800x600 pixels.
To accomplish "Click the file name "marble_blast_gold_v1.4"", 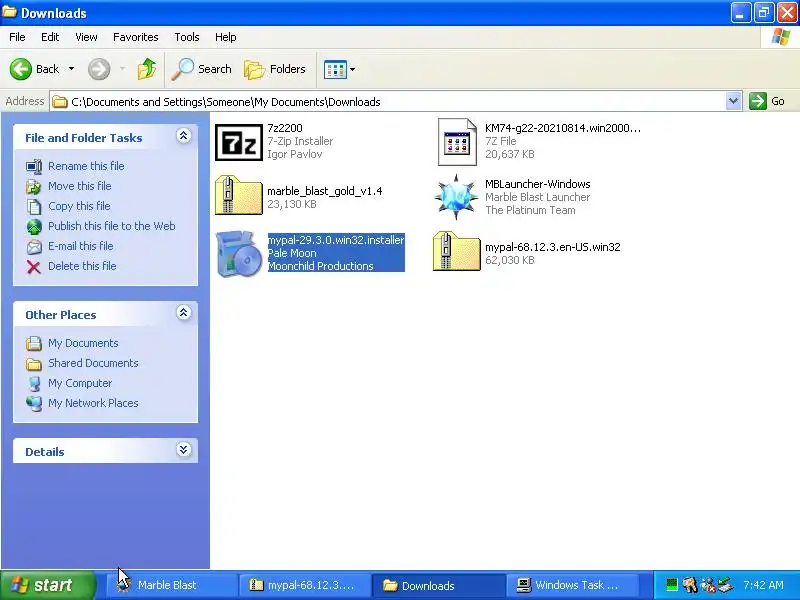I will 324,191.
